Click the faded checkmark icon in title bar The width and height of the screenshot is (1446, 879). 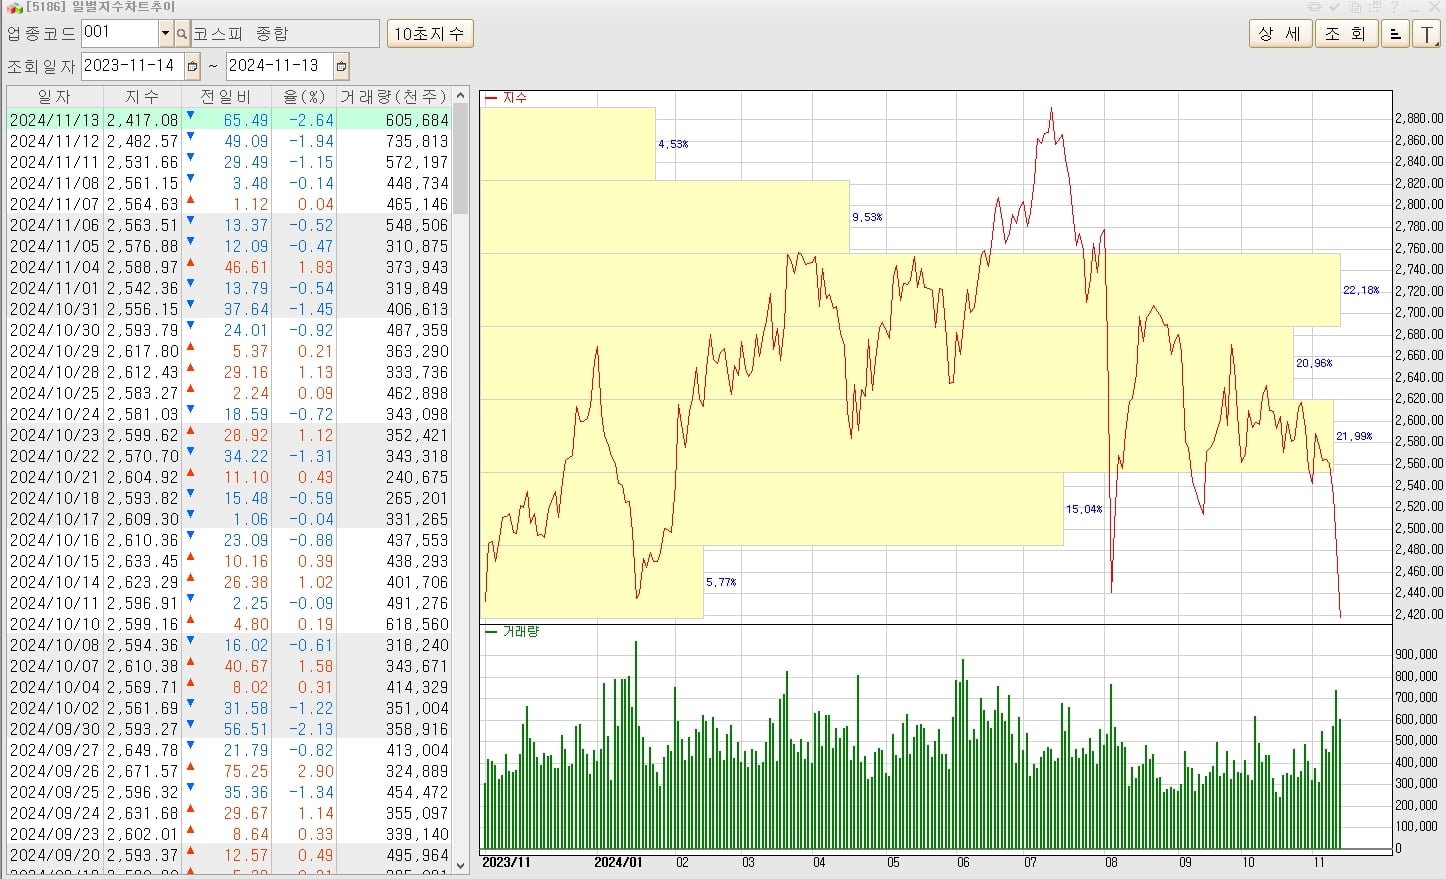(x=1334, y=7)
